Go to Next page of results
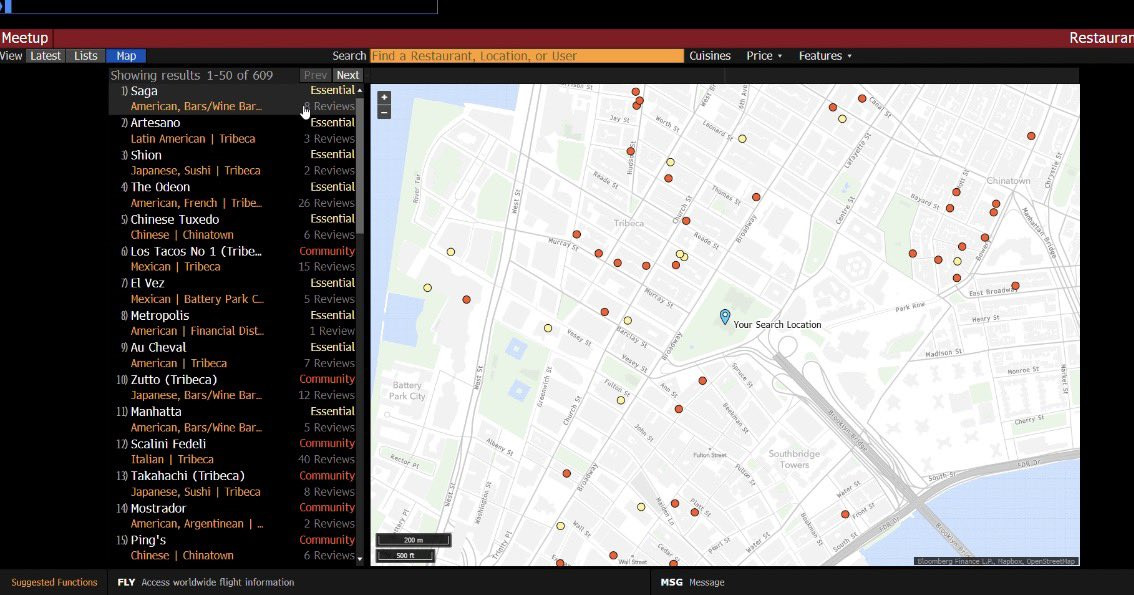 [347, 75]
